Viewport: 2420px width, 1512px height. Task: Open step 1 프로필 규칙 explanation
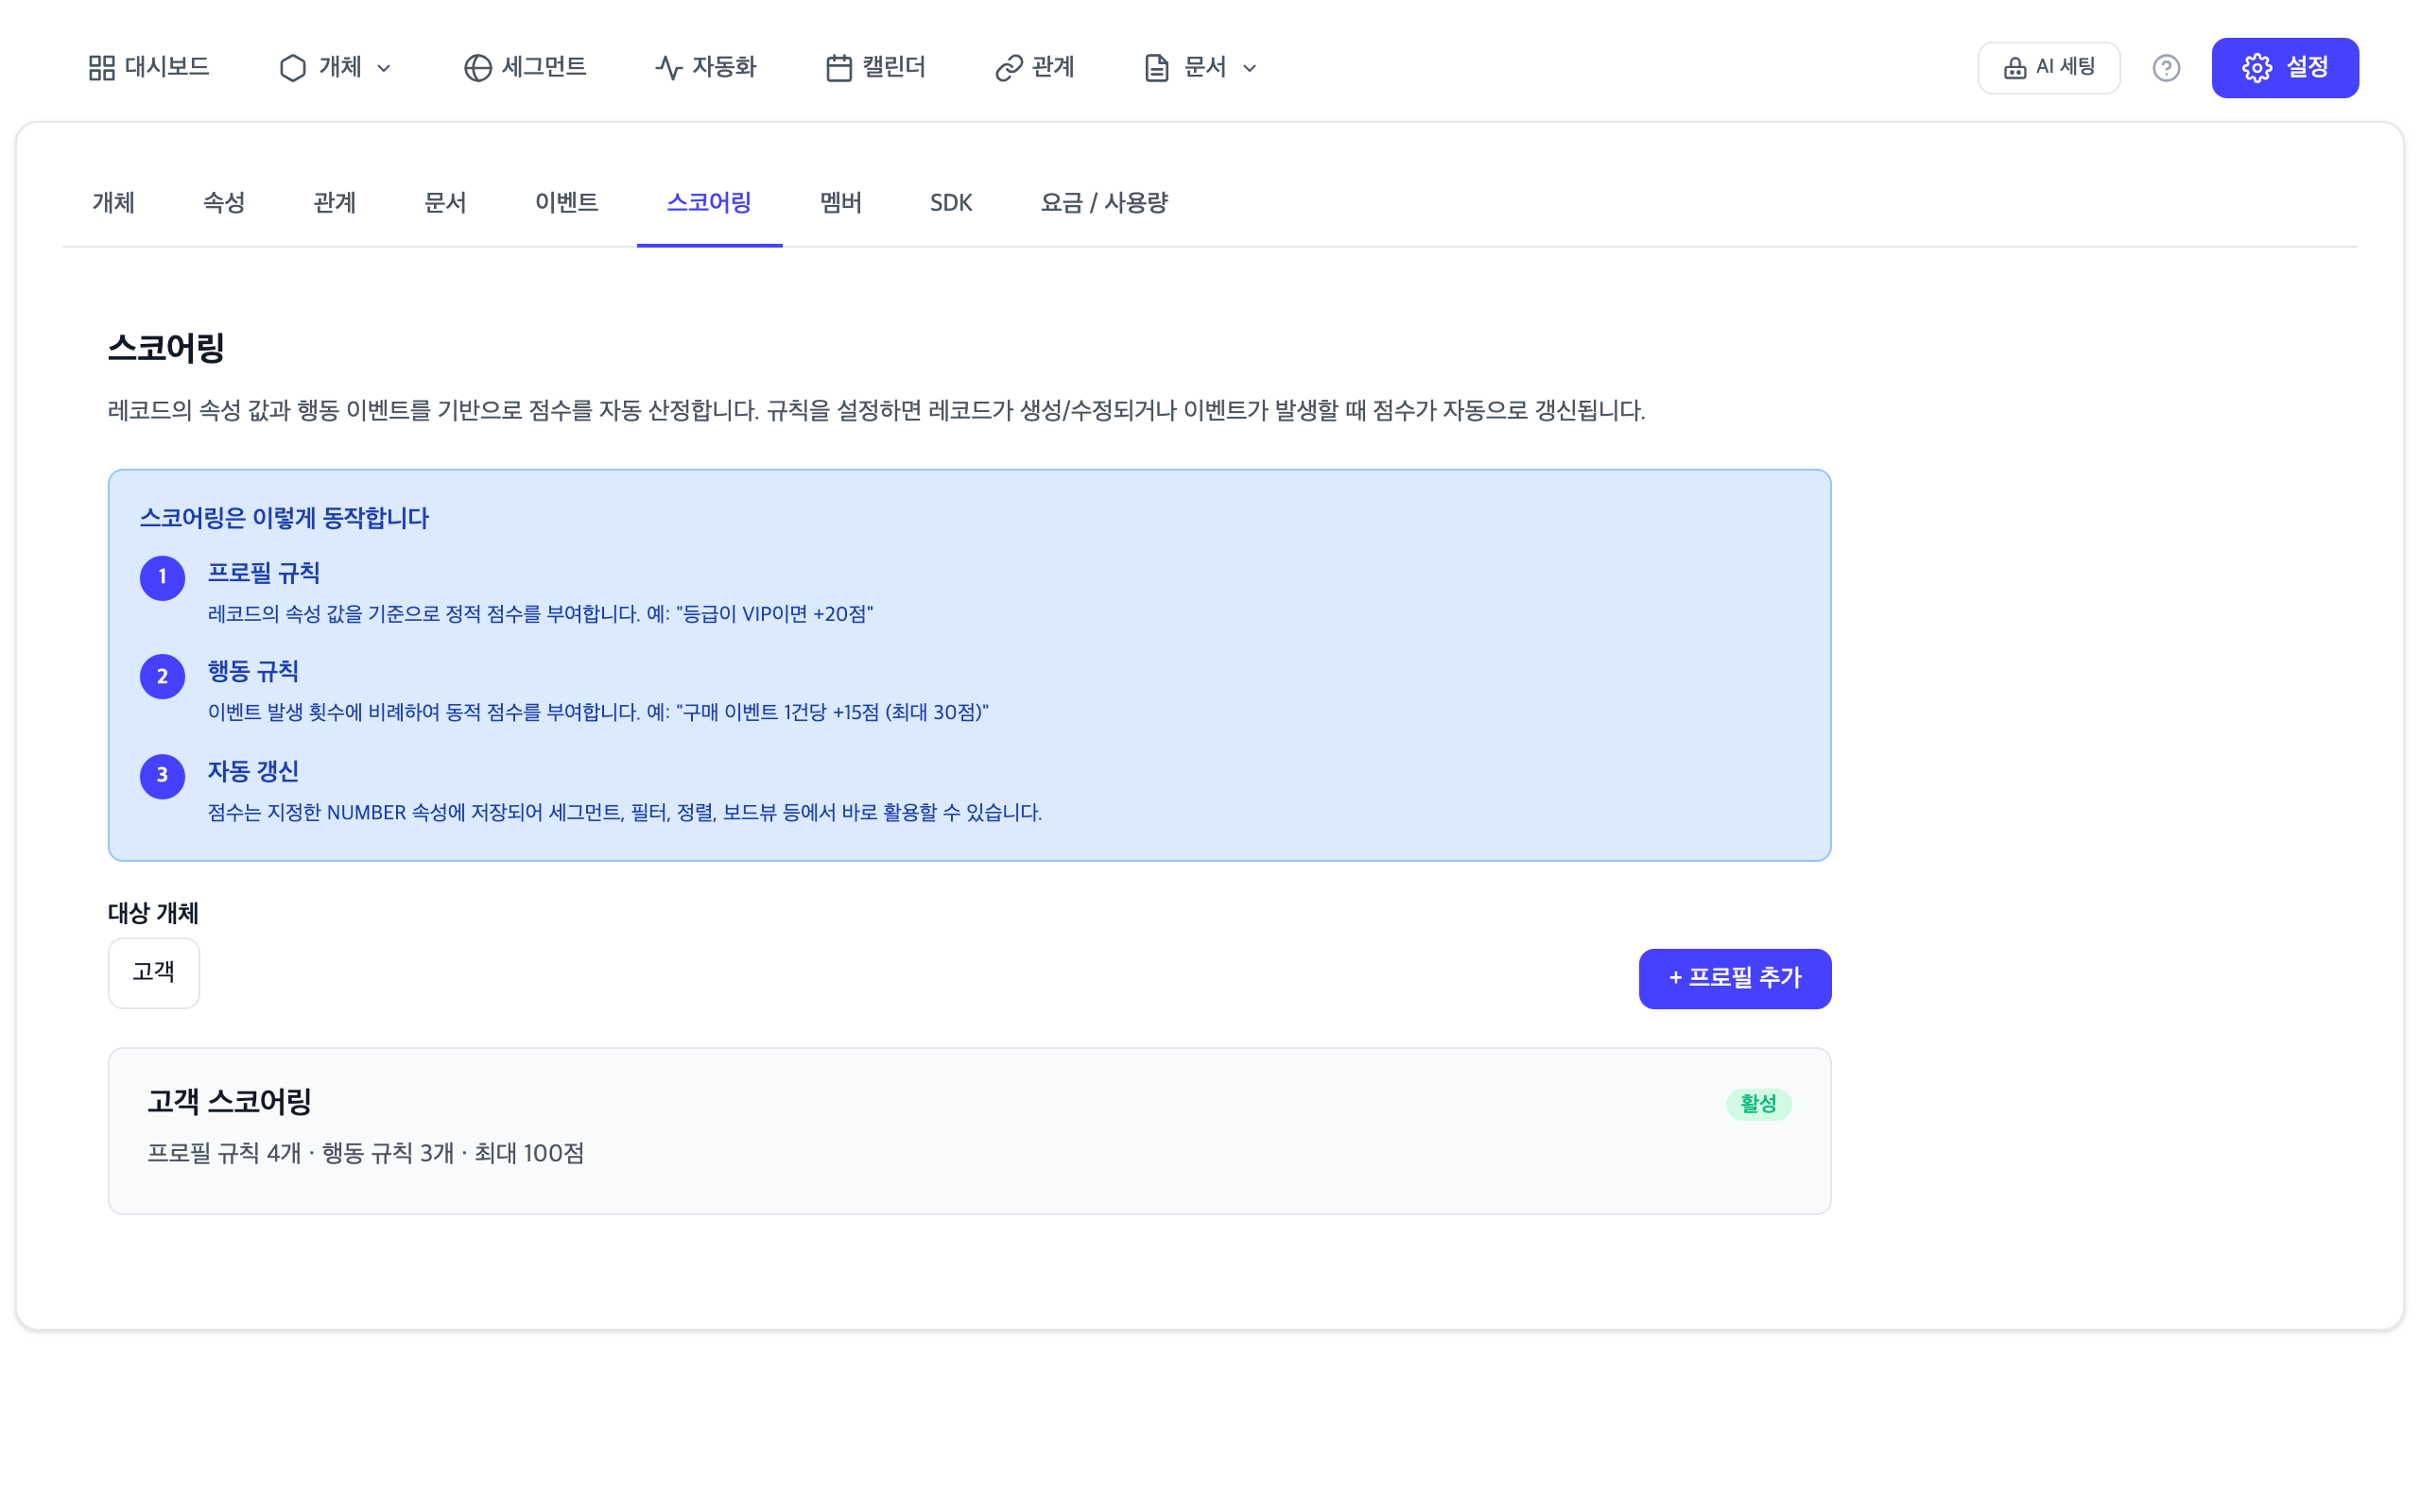[263, 573]
